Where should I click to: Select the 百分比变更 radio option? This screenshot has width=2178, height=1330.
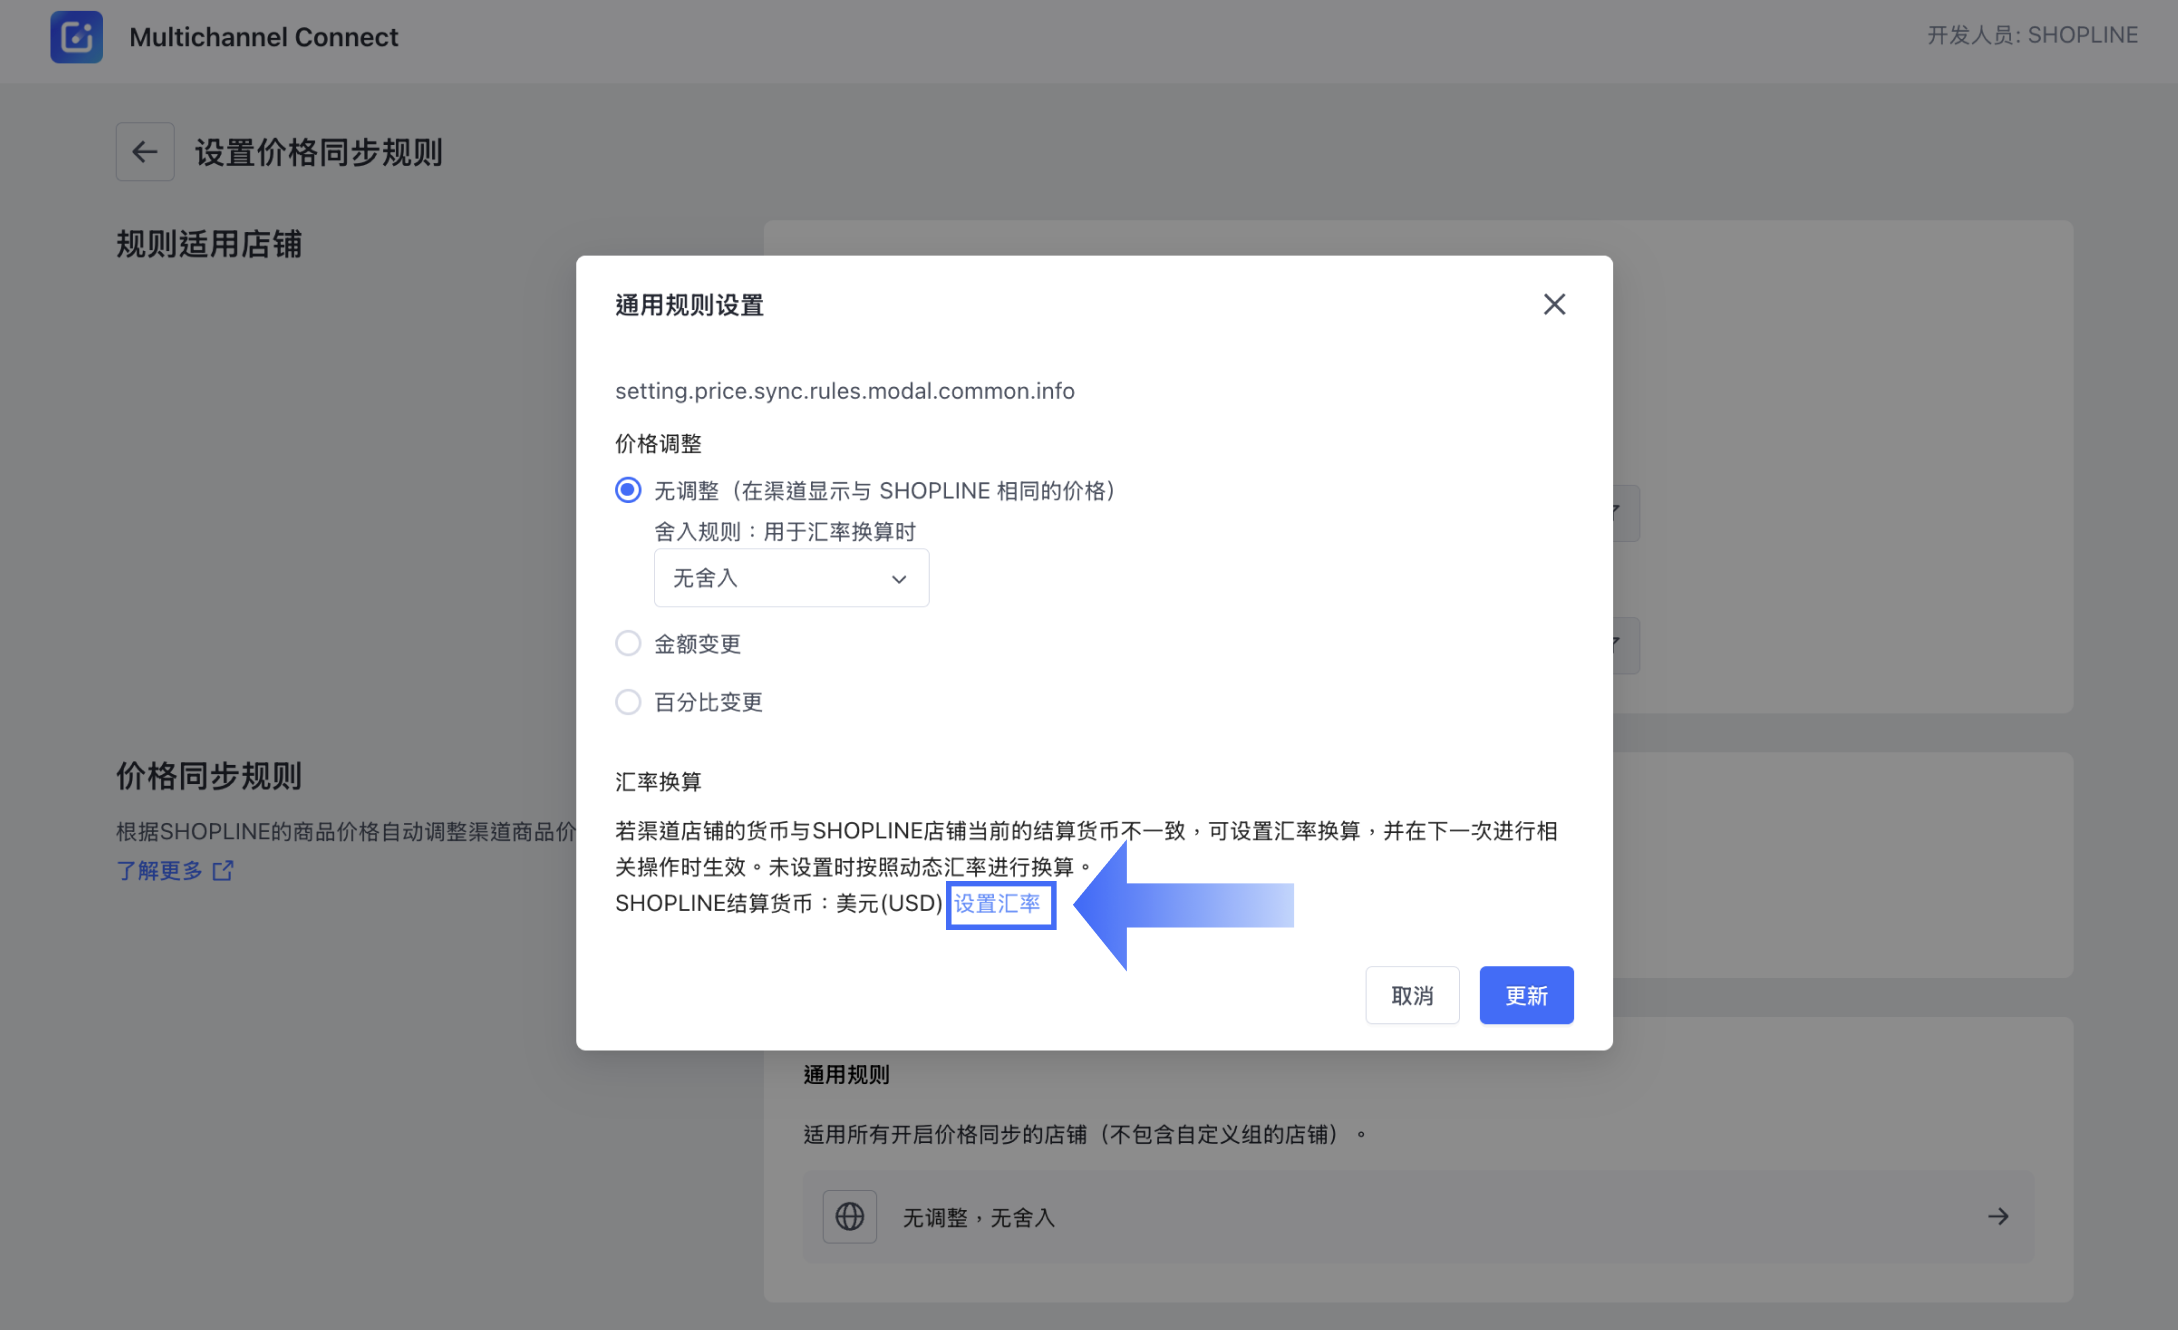tap(628, 702)
